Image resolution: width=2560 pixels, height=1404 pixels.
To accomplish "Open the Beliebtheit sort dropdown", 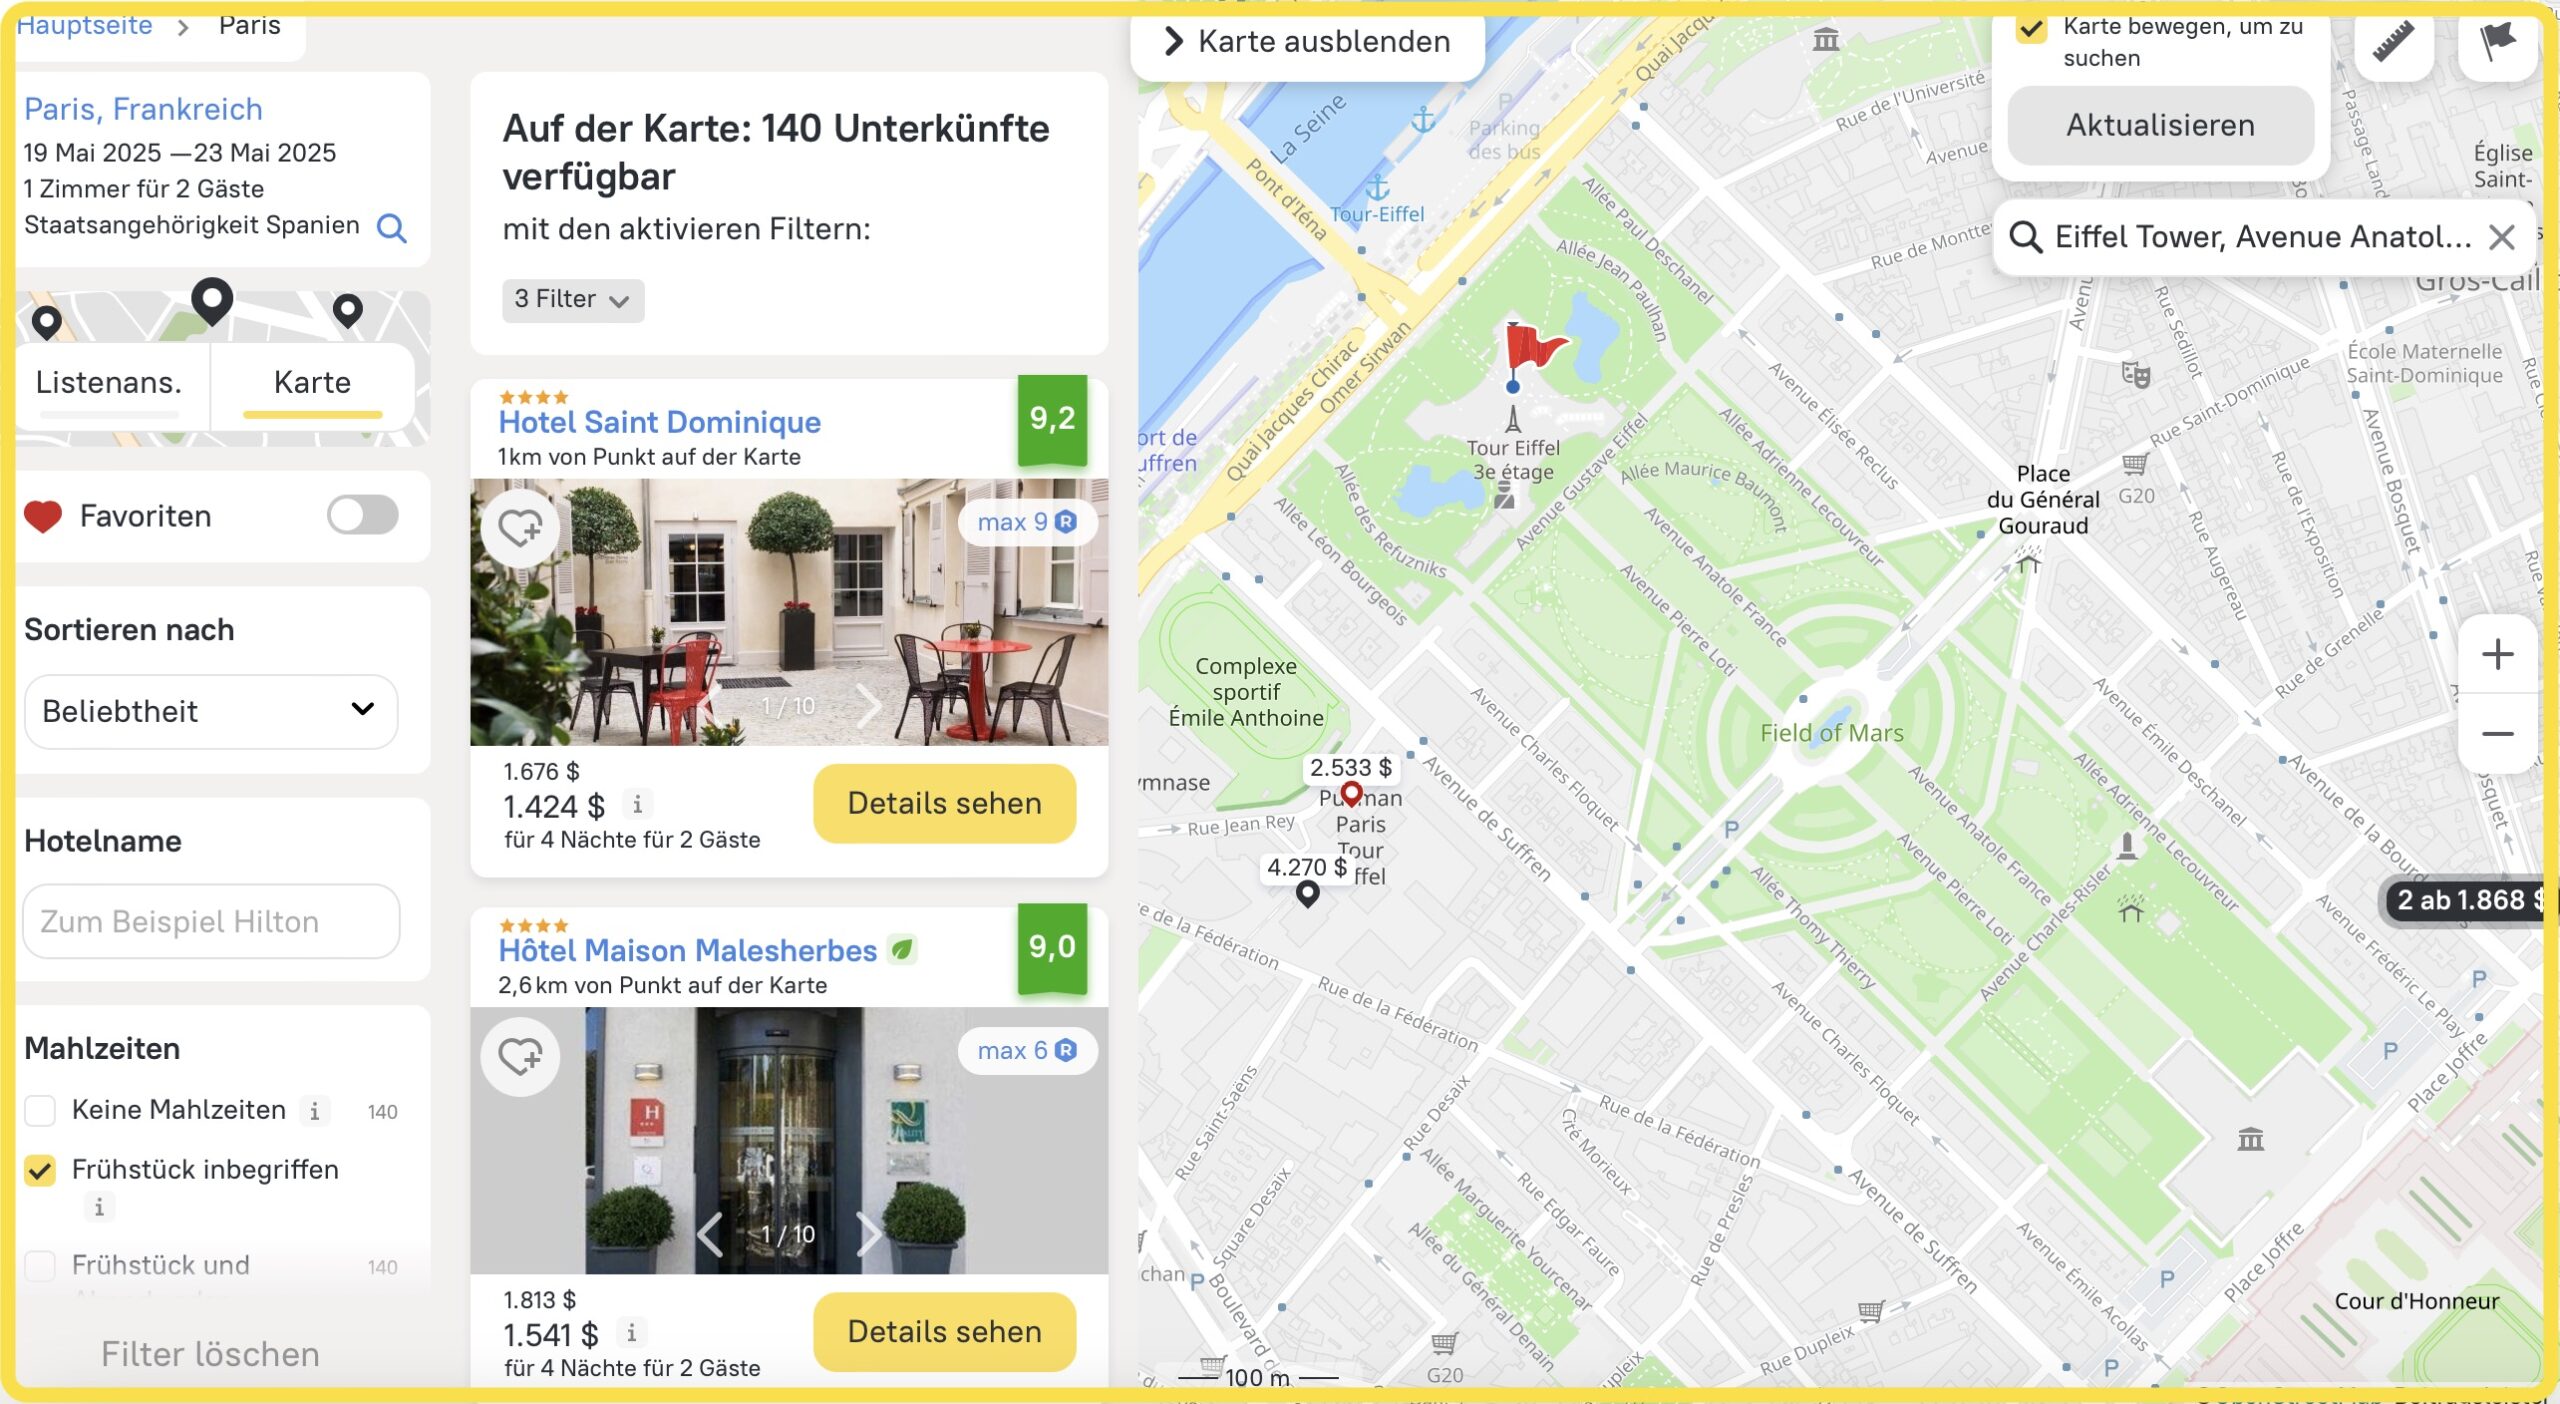I will 211,711.
